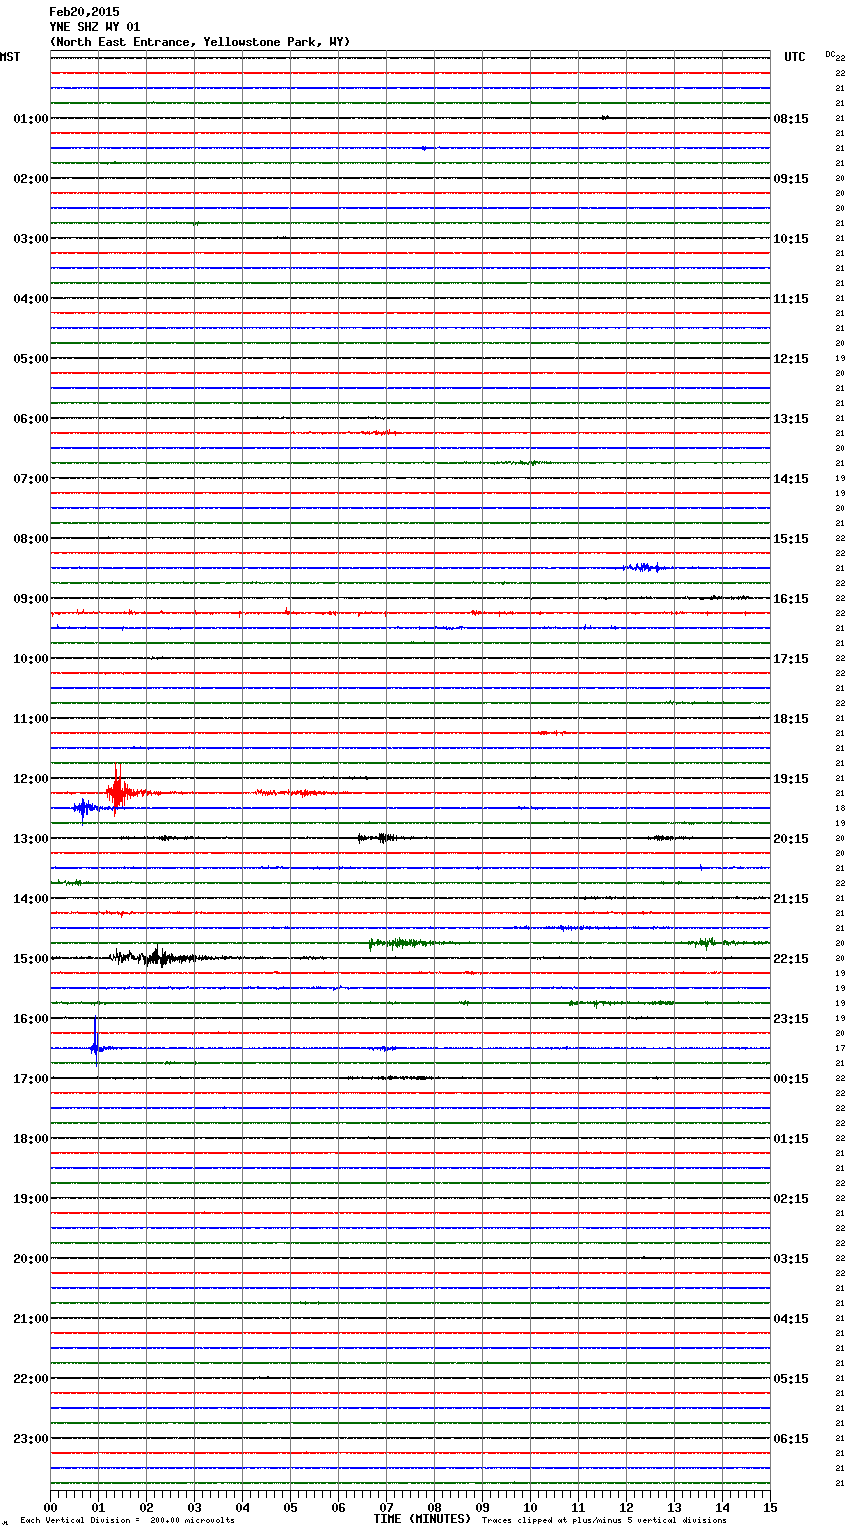850x1534 pixels.
Task: Select the 07:00 MST time label
Action: [31, 479]
